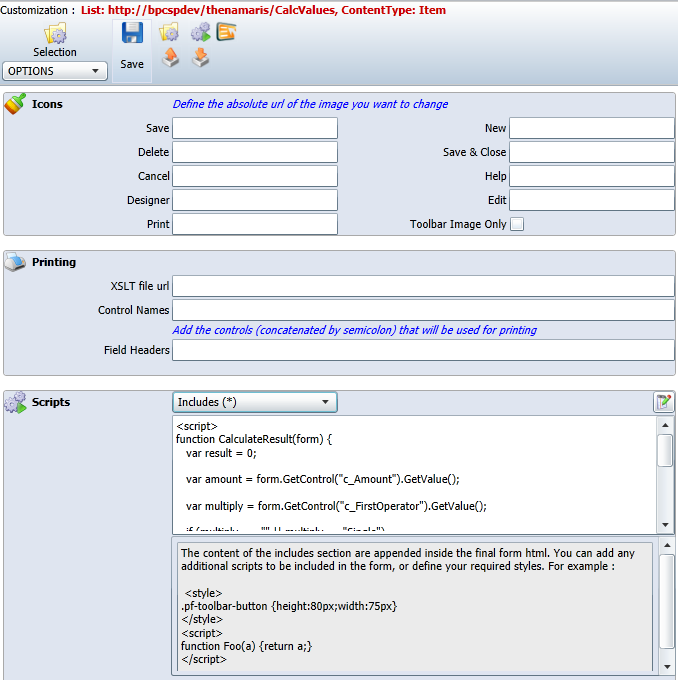
Task: Click into the XSLT file url field
Action: [423, 286]
